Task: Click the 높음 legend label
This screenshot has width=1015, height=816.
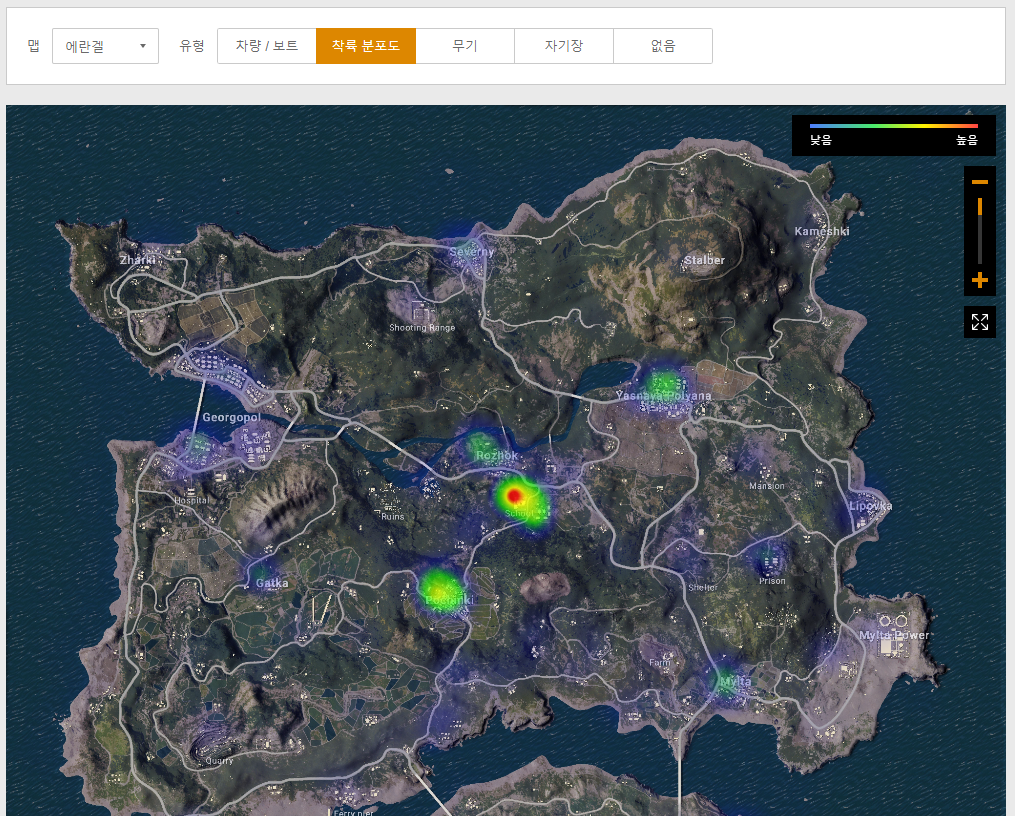Action: [x=967, y=140]
